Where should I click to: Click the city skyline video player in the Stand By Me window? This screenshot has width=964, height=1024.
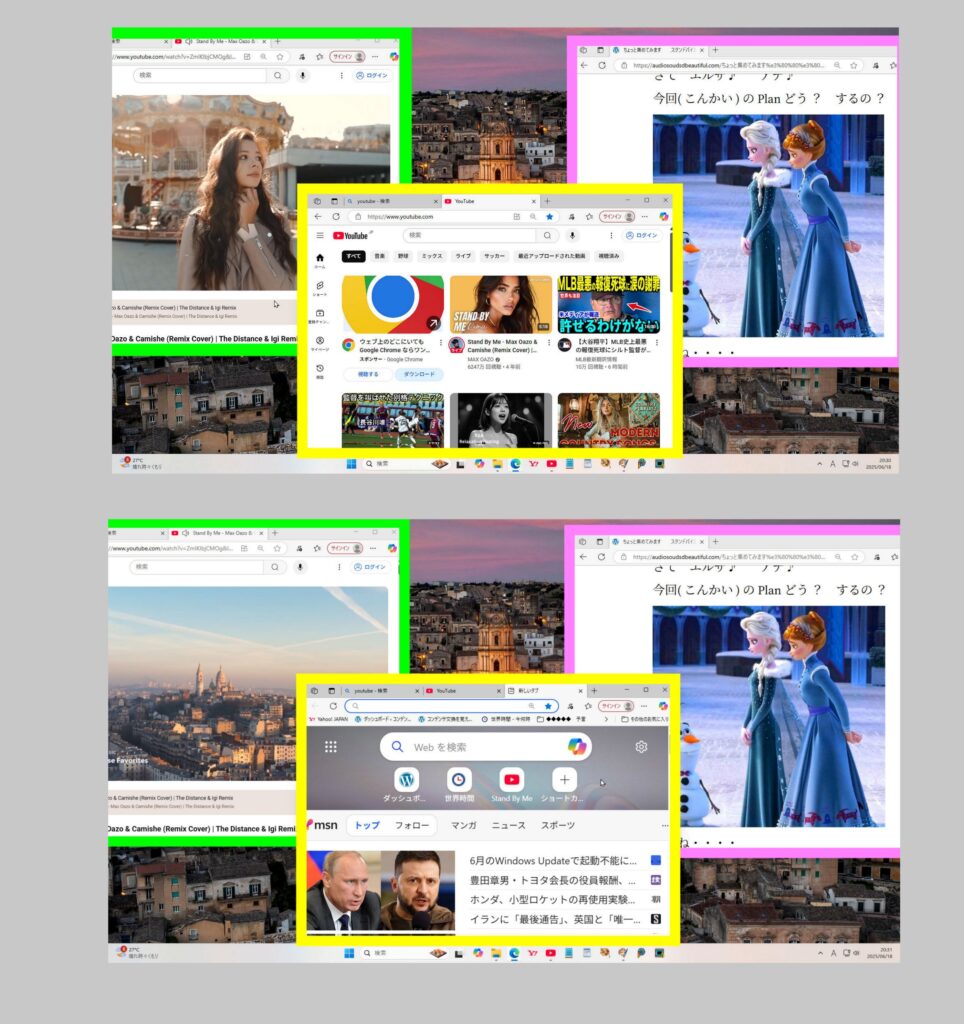248,683
